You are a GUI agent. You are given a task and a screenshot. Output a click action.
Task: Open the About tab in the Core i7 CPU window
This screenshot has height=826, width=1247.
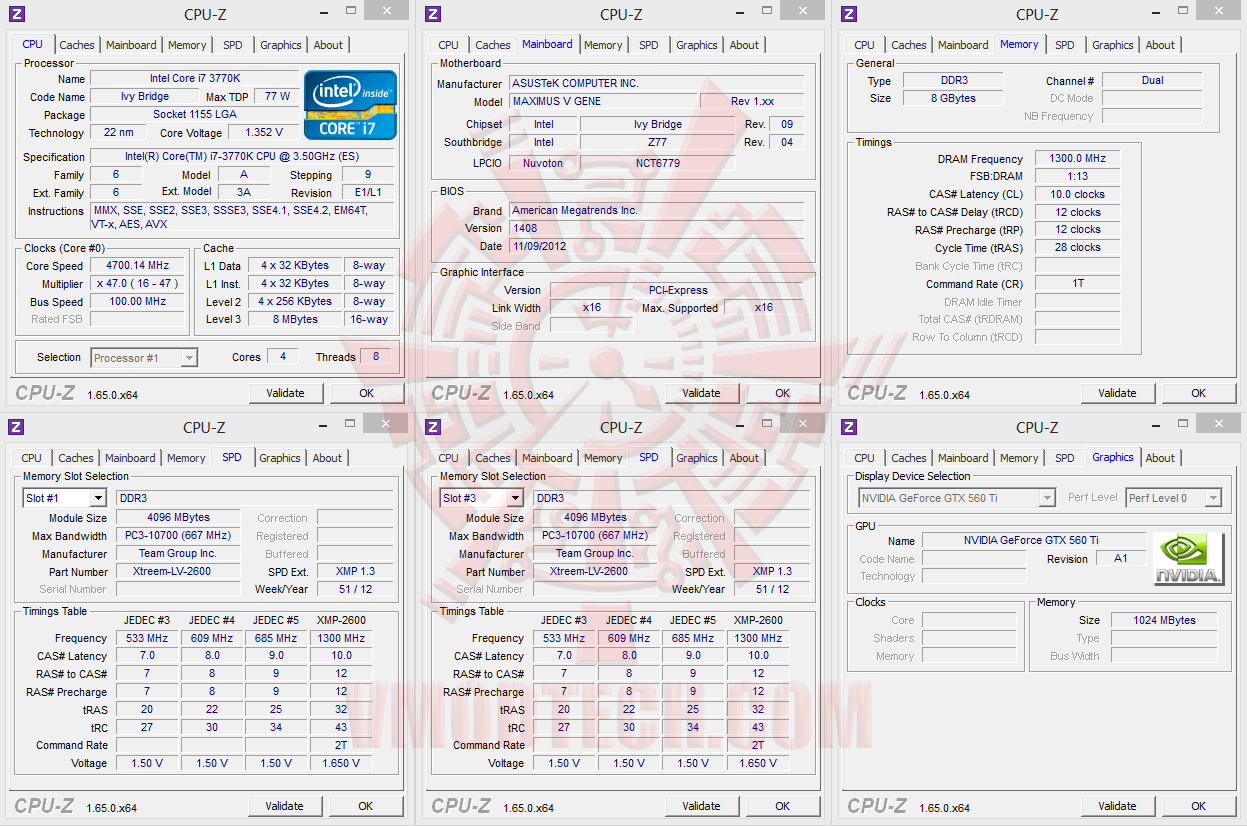click(x=328, y=45)
